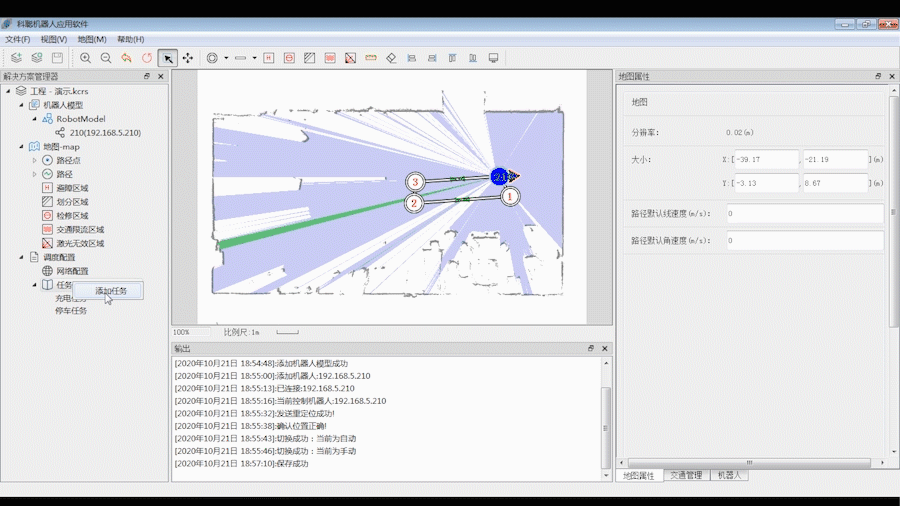Select the eraser tool in toolbar
The height and width of the screenshot is (506, 900).
coord(391,58)
